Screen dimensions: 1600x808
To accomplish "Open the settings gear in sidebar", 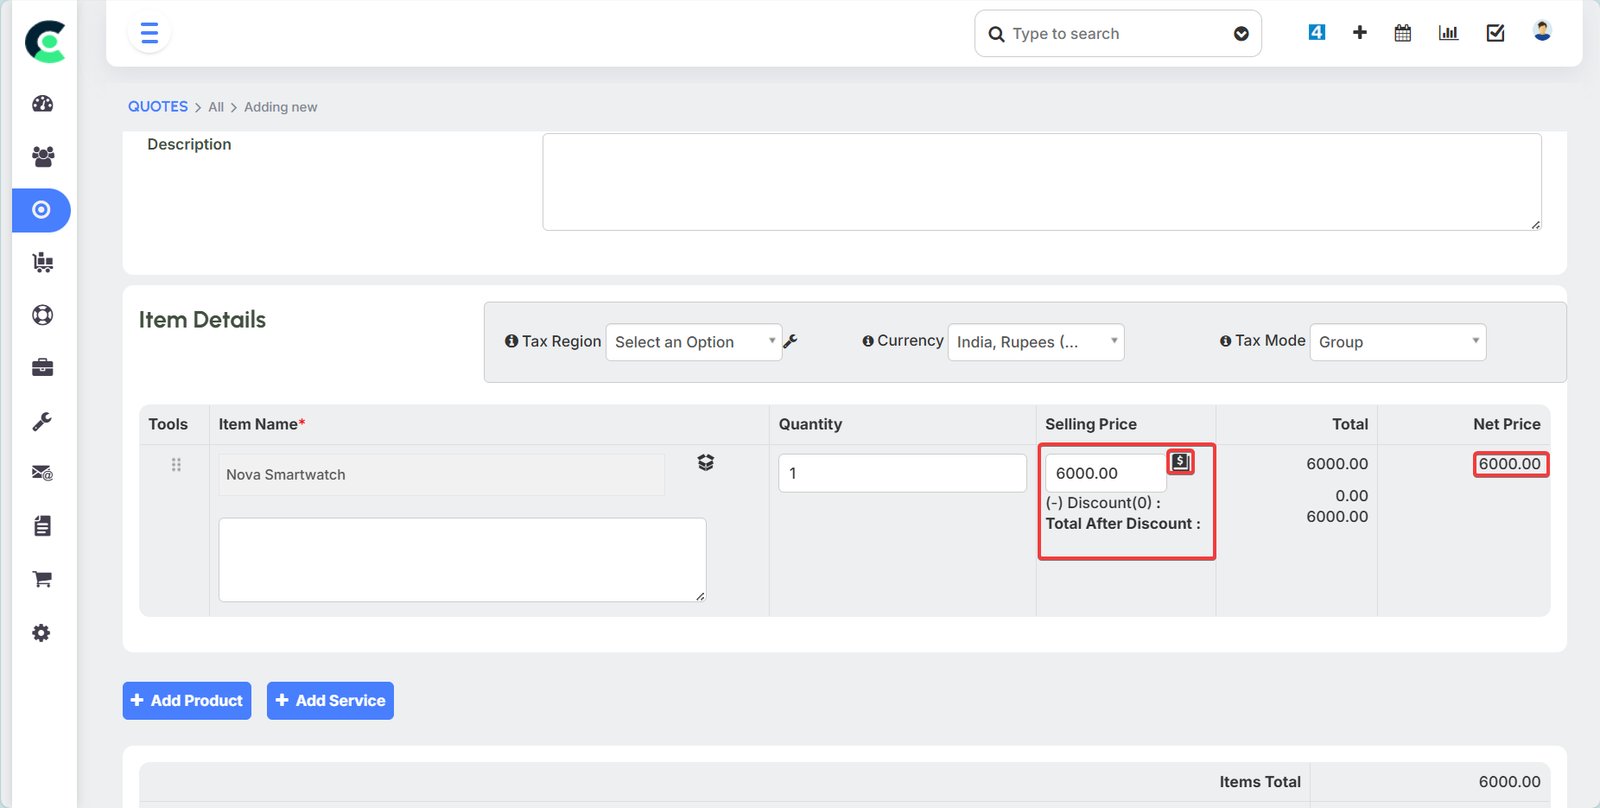I will [42, 633].
